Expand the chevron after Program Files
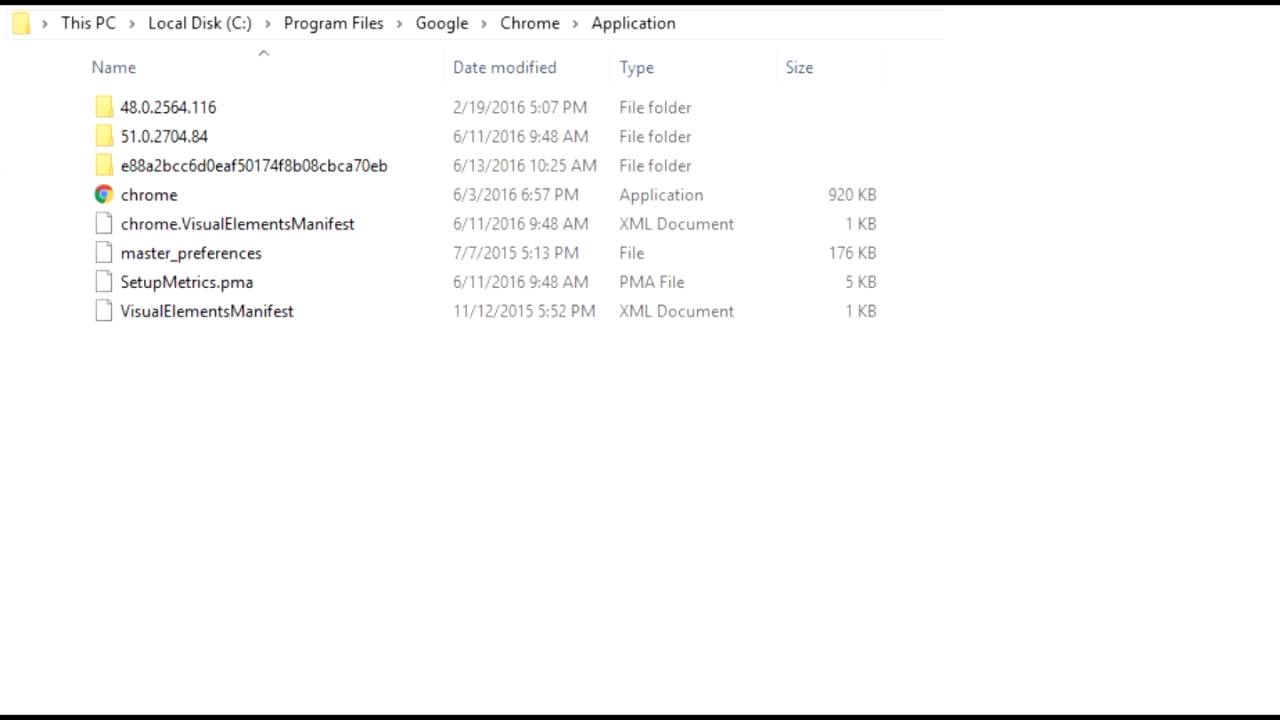 [x=400, y=24]
